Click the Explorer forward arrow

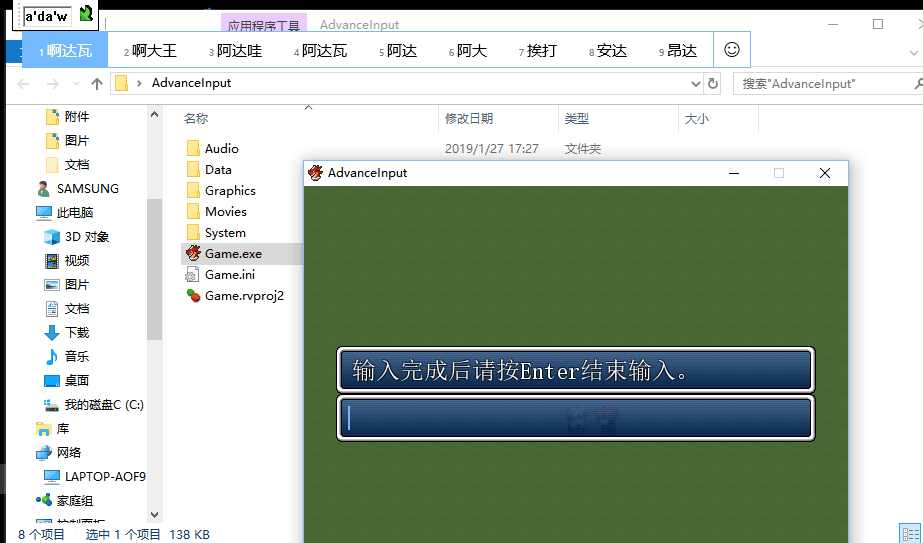click(x=52, y=84)
